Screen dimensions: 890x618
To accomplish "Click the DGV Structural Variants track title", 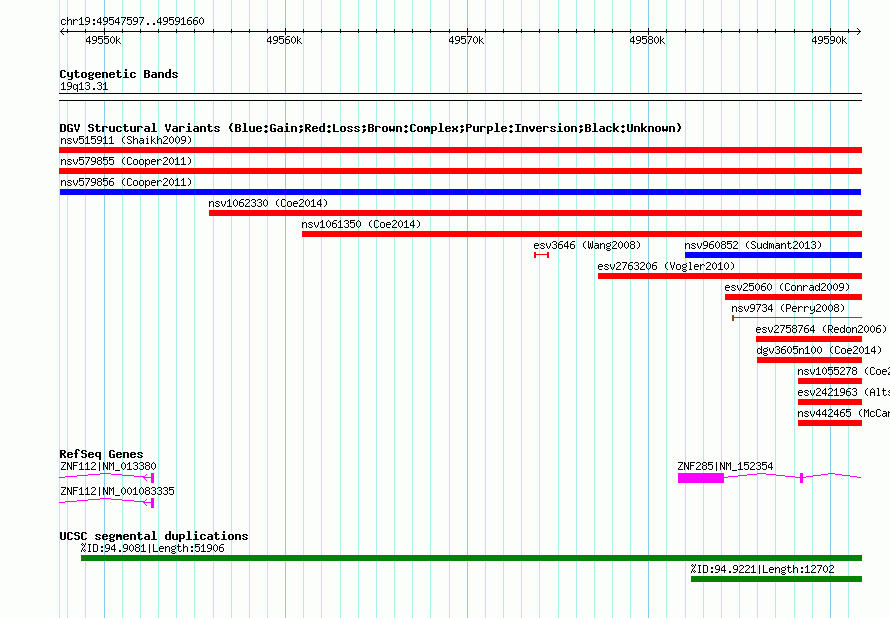I will pos(370,128).
